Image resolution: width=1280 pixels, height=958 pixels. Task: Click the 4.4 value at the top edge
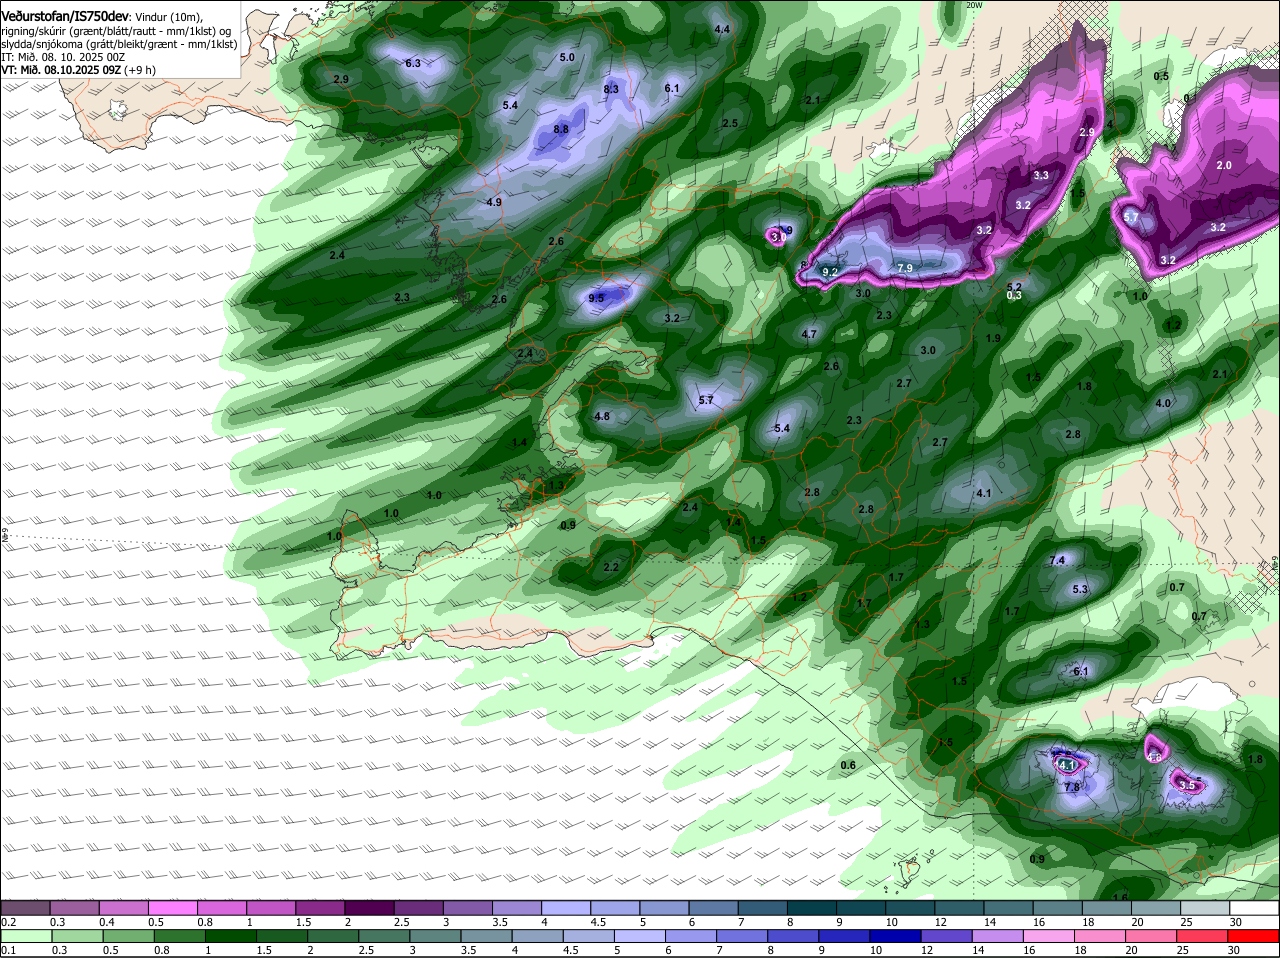(722, 29)
